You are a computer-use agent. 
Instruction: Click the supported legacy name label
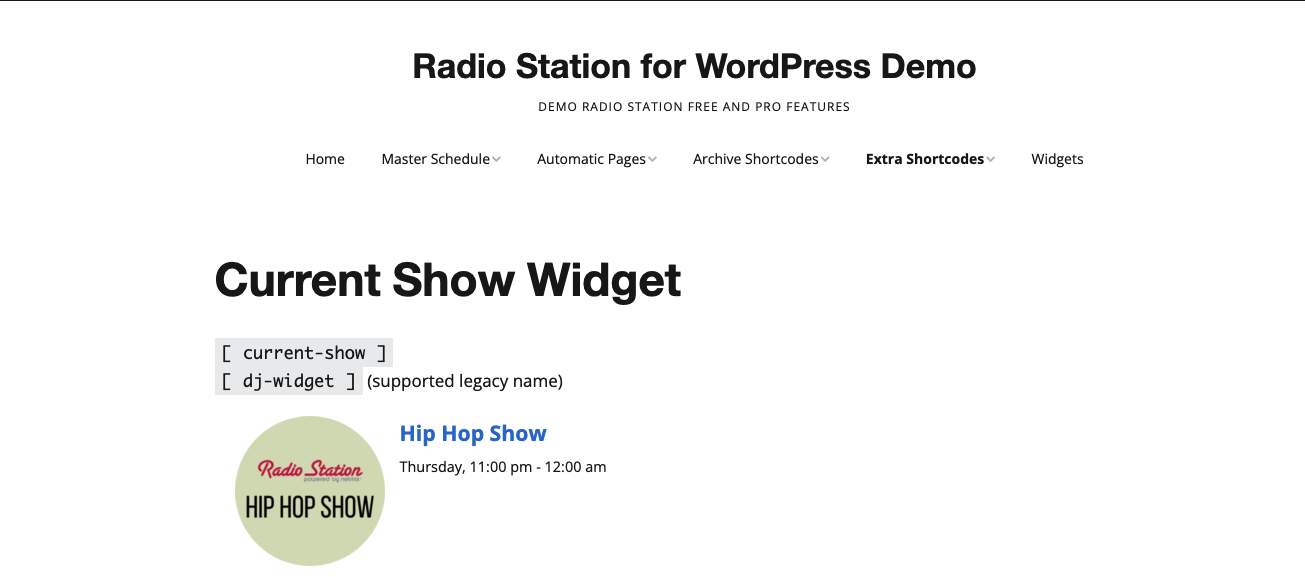click(463, 381)
